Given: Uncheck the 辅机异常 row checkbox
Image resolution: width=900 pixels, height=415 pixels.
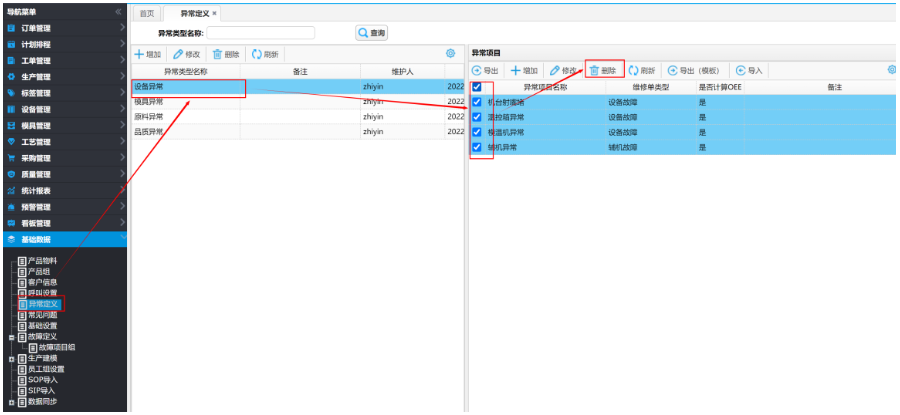Looking at the screenshot, I should point(477,147).
